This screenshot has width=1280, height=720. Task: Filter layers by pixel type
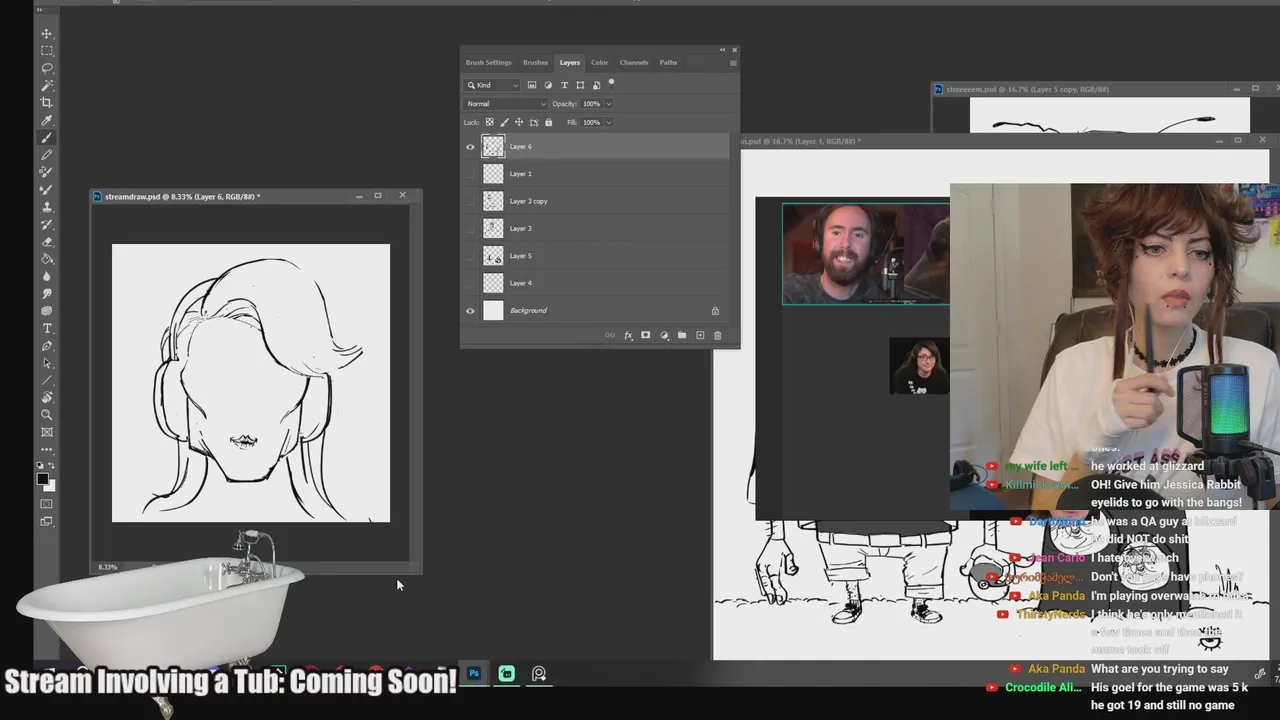pyautogui.click(x=532, y=85)
